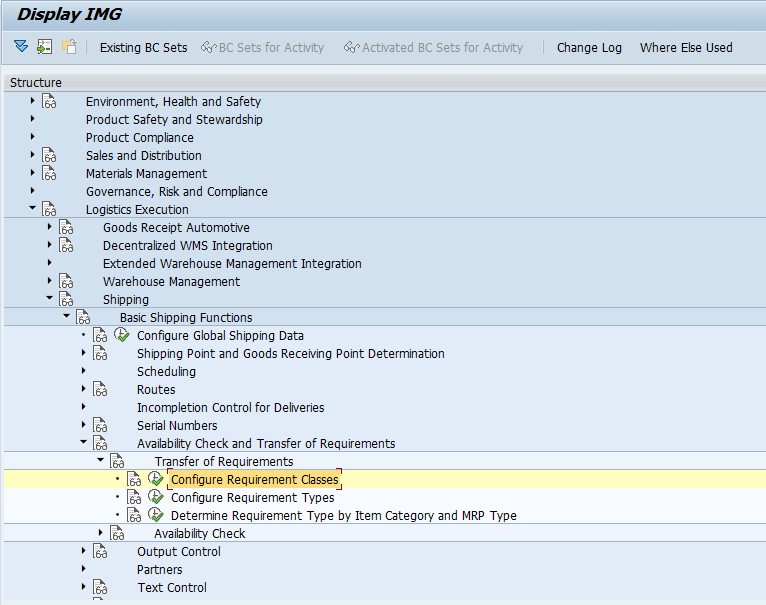766x605 pixels.
Task: Expand Warehouse Management node
Action: (x=50, y=281)
